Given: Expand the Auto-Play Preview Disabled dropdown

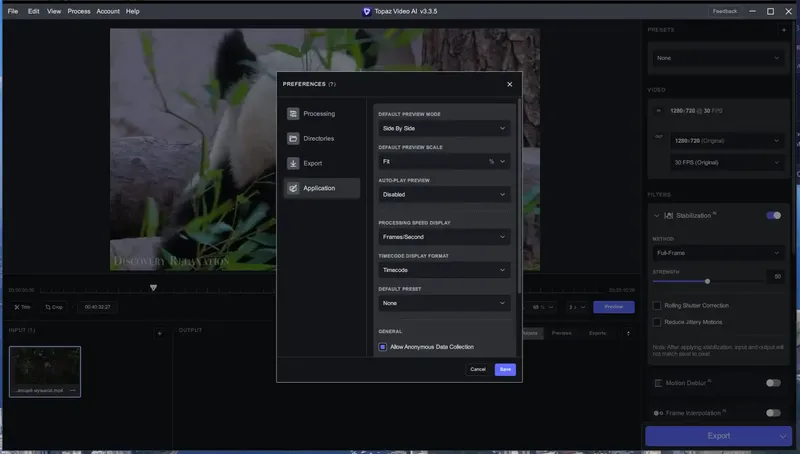Looking at the screenshot, I should coord(444,195).
